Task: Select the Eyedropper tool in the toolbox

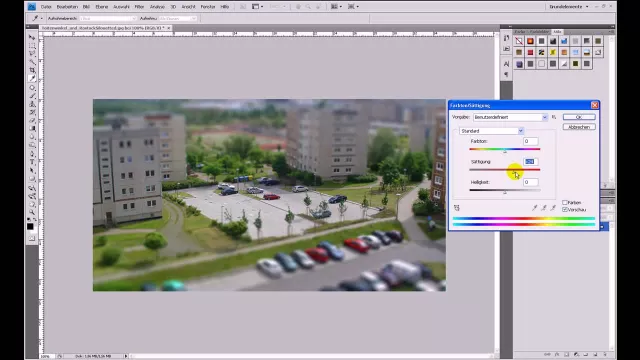Action: [x=32, y=78]
